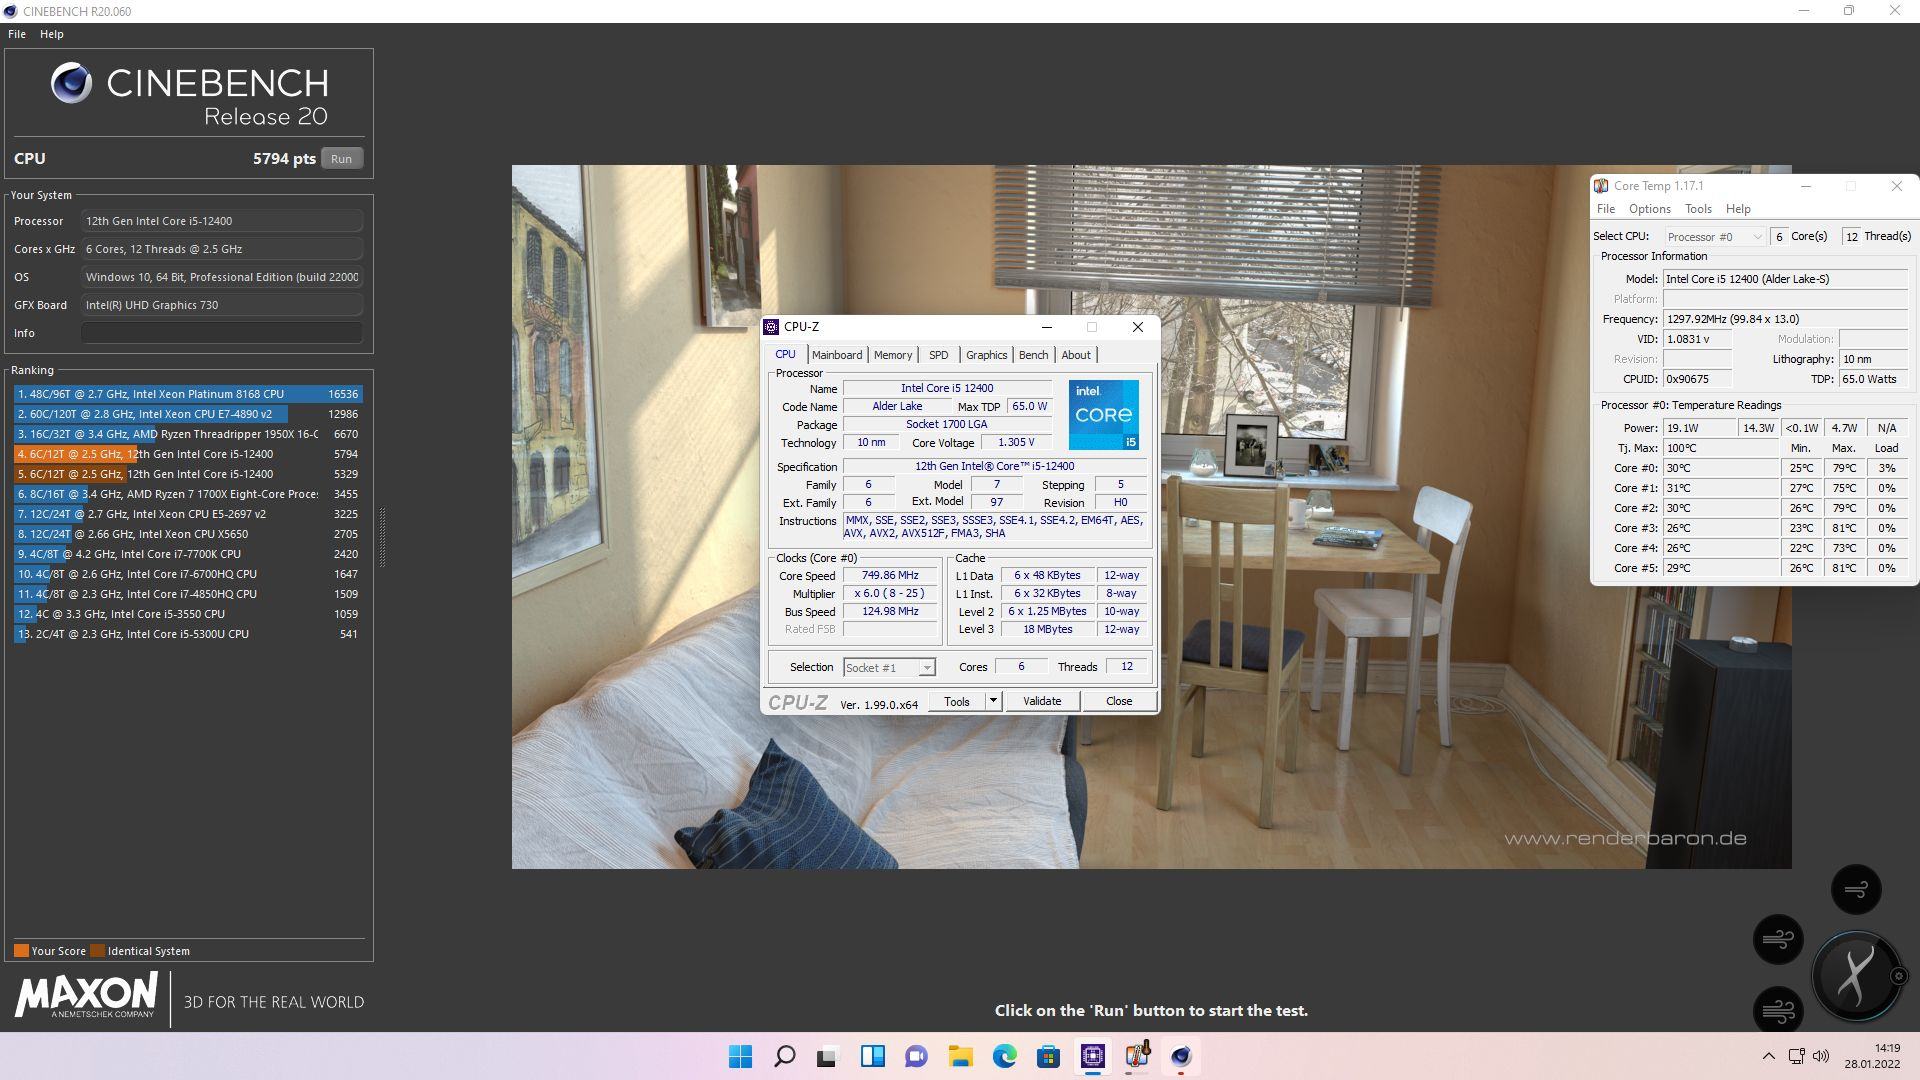Image resolution: width=1920 pixels, height=1080 pixels.
Task: Select i5-12400 5794 score ranking row
Action: (187, 454)
